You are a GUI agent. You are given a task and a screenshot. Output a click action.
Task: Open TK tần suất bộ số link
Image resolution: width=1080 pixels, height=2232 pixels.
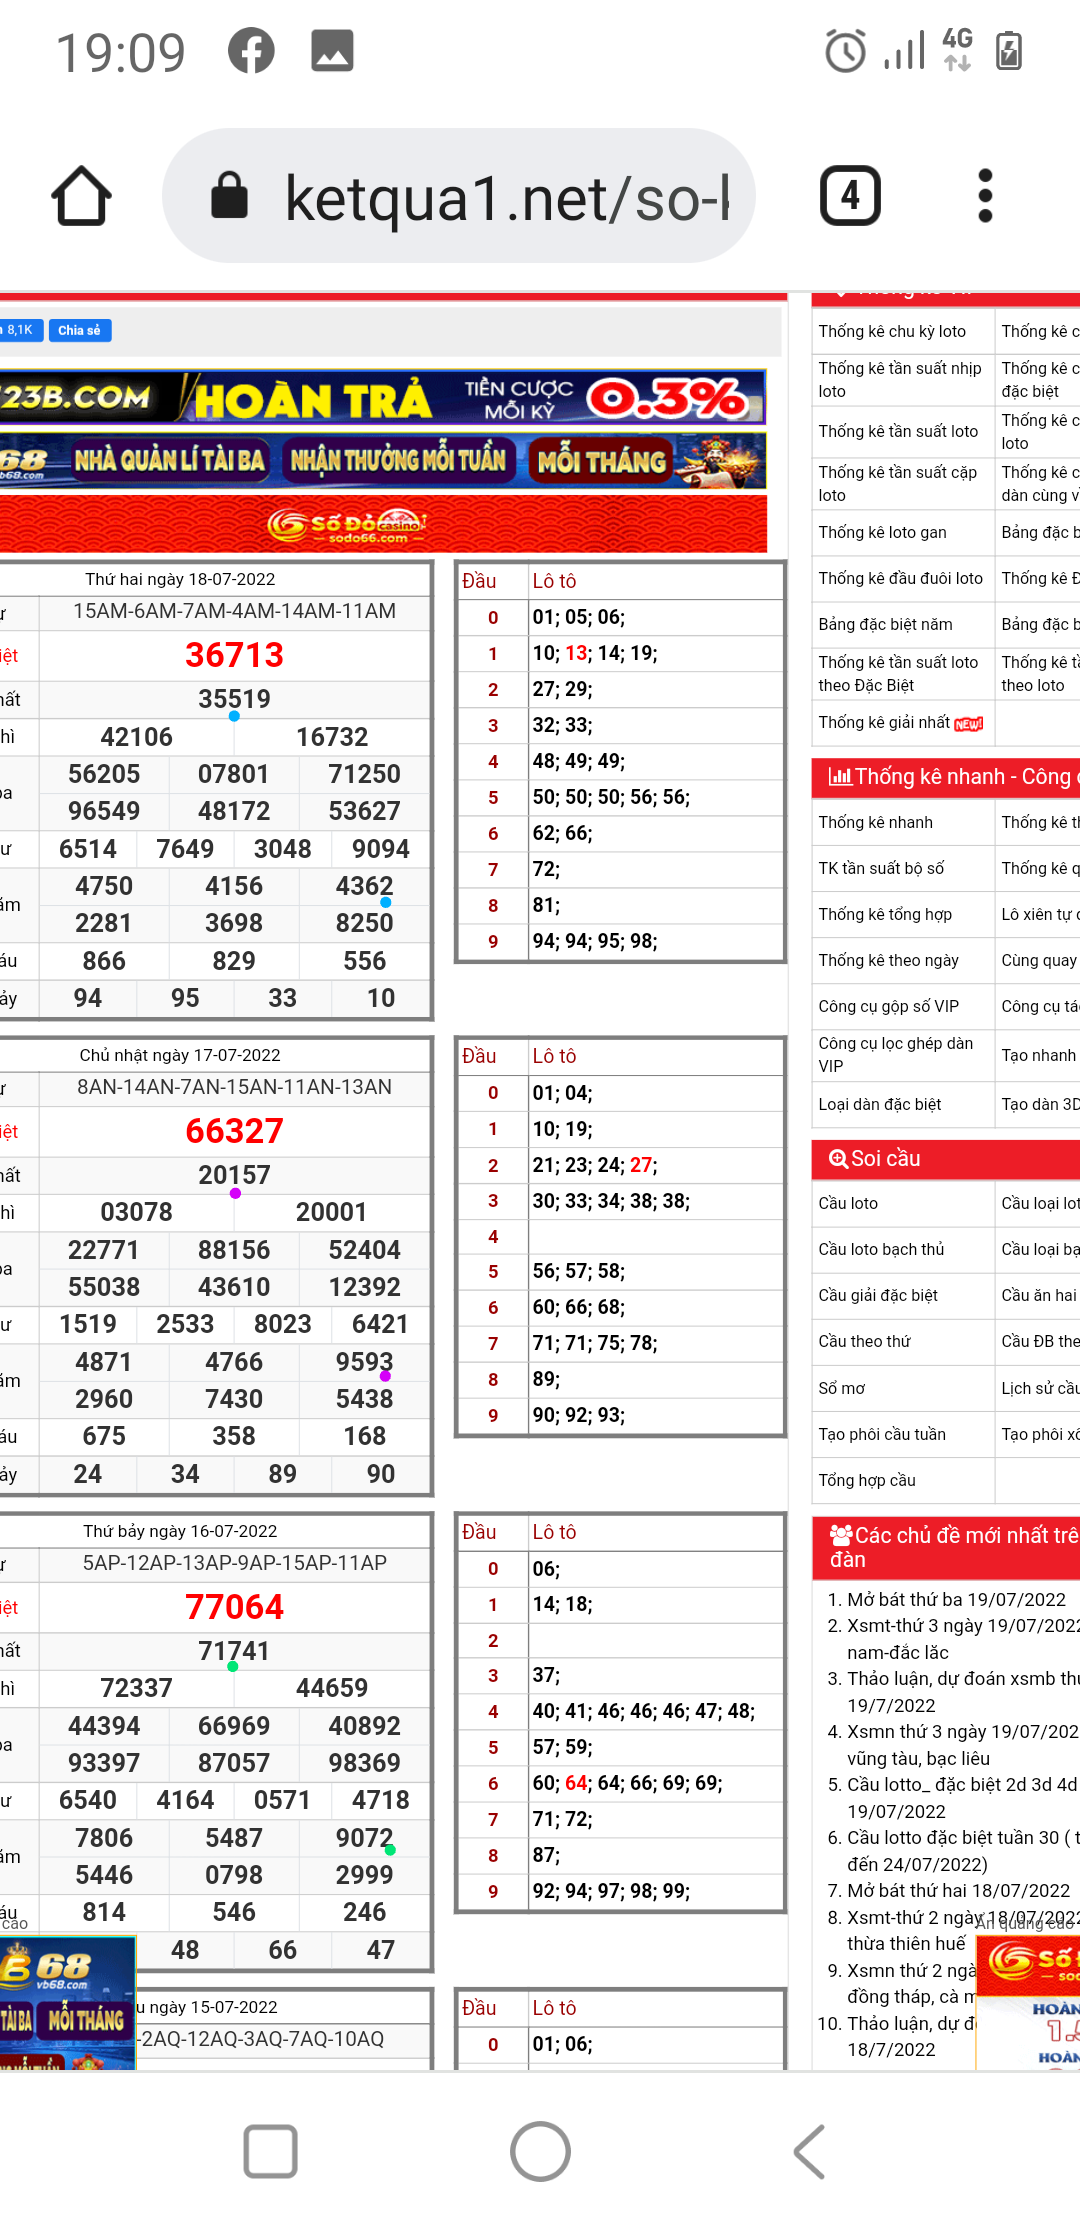(x=881, y=868)
